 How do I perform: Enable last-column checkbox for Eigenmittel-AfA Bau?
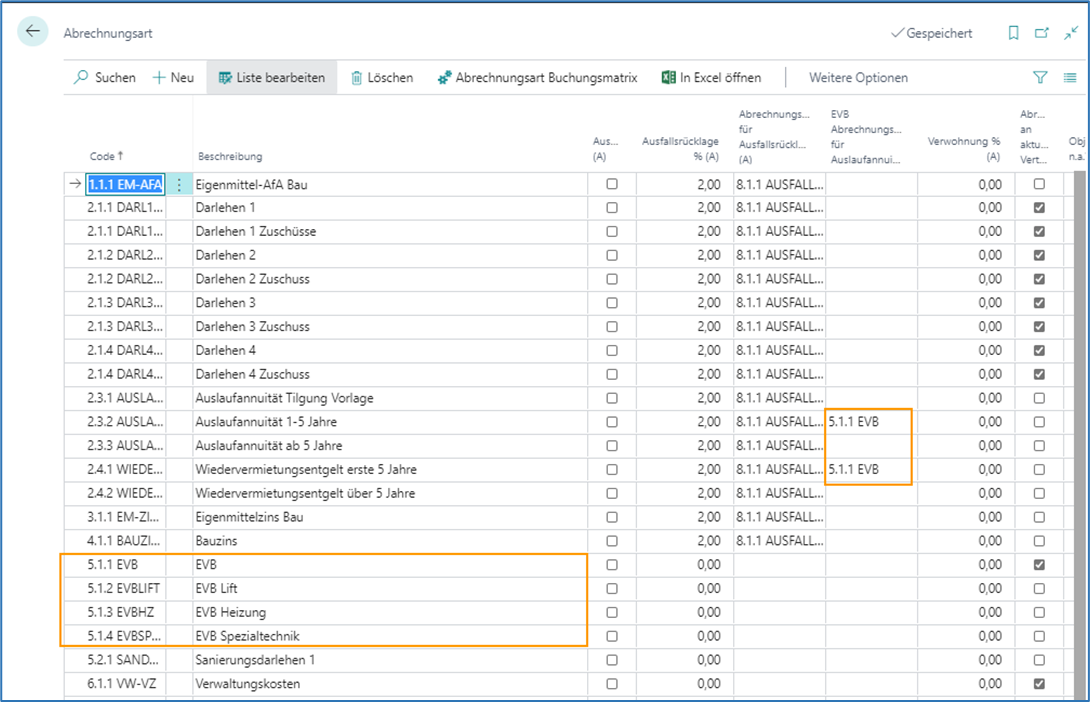tap(1039, 184)
